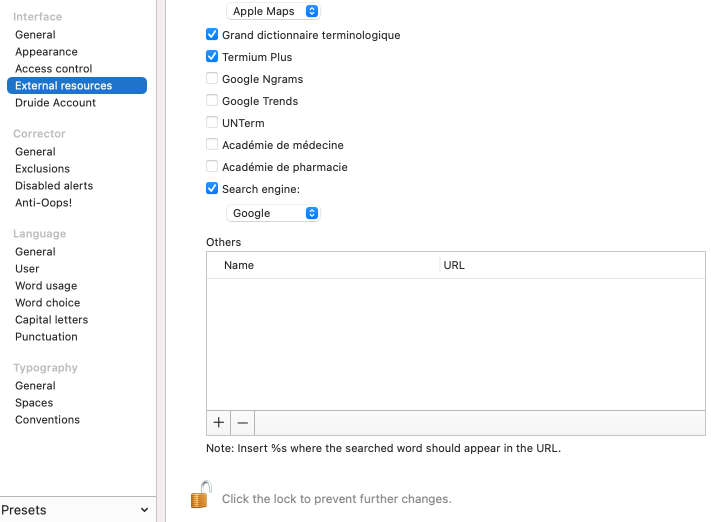Click the lock icon to prevent changes

201,496
